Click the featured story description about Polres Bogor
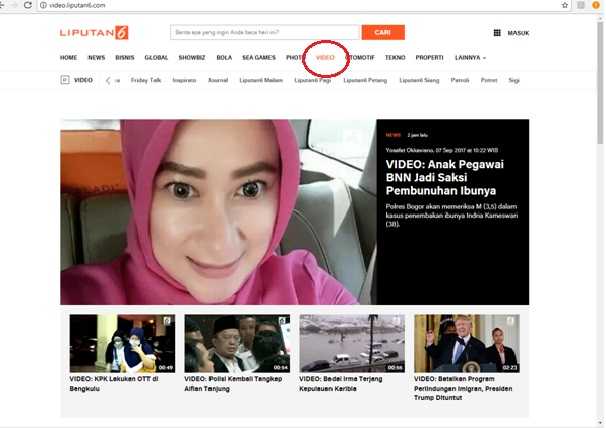Viewport: 606px width, 428px height. click(x=451, y=215)
